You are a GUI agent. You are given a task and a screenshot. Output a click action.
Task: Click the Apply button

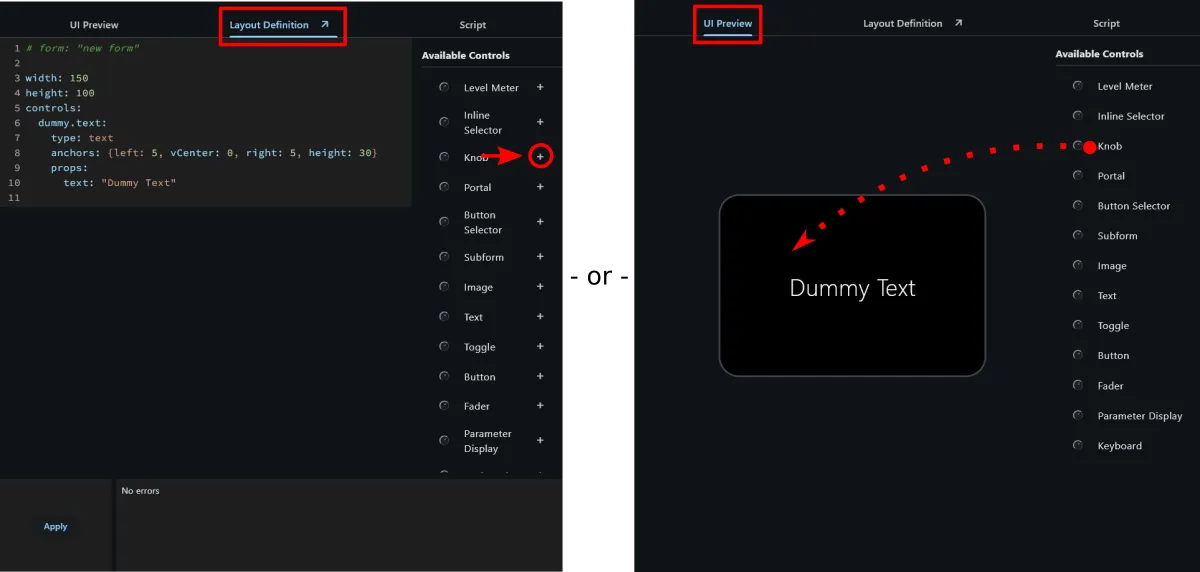pos(56,526)
